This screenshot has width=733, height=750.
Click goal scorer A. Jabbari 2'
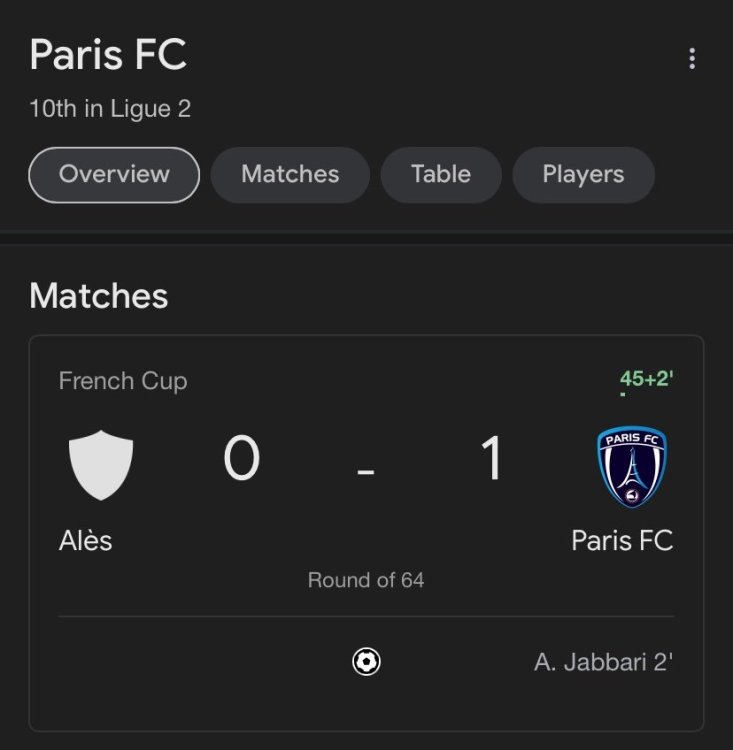pyautogui.click(x=603, y=662)
